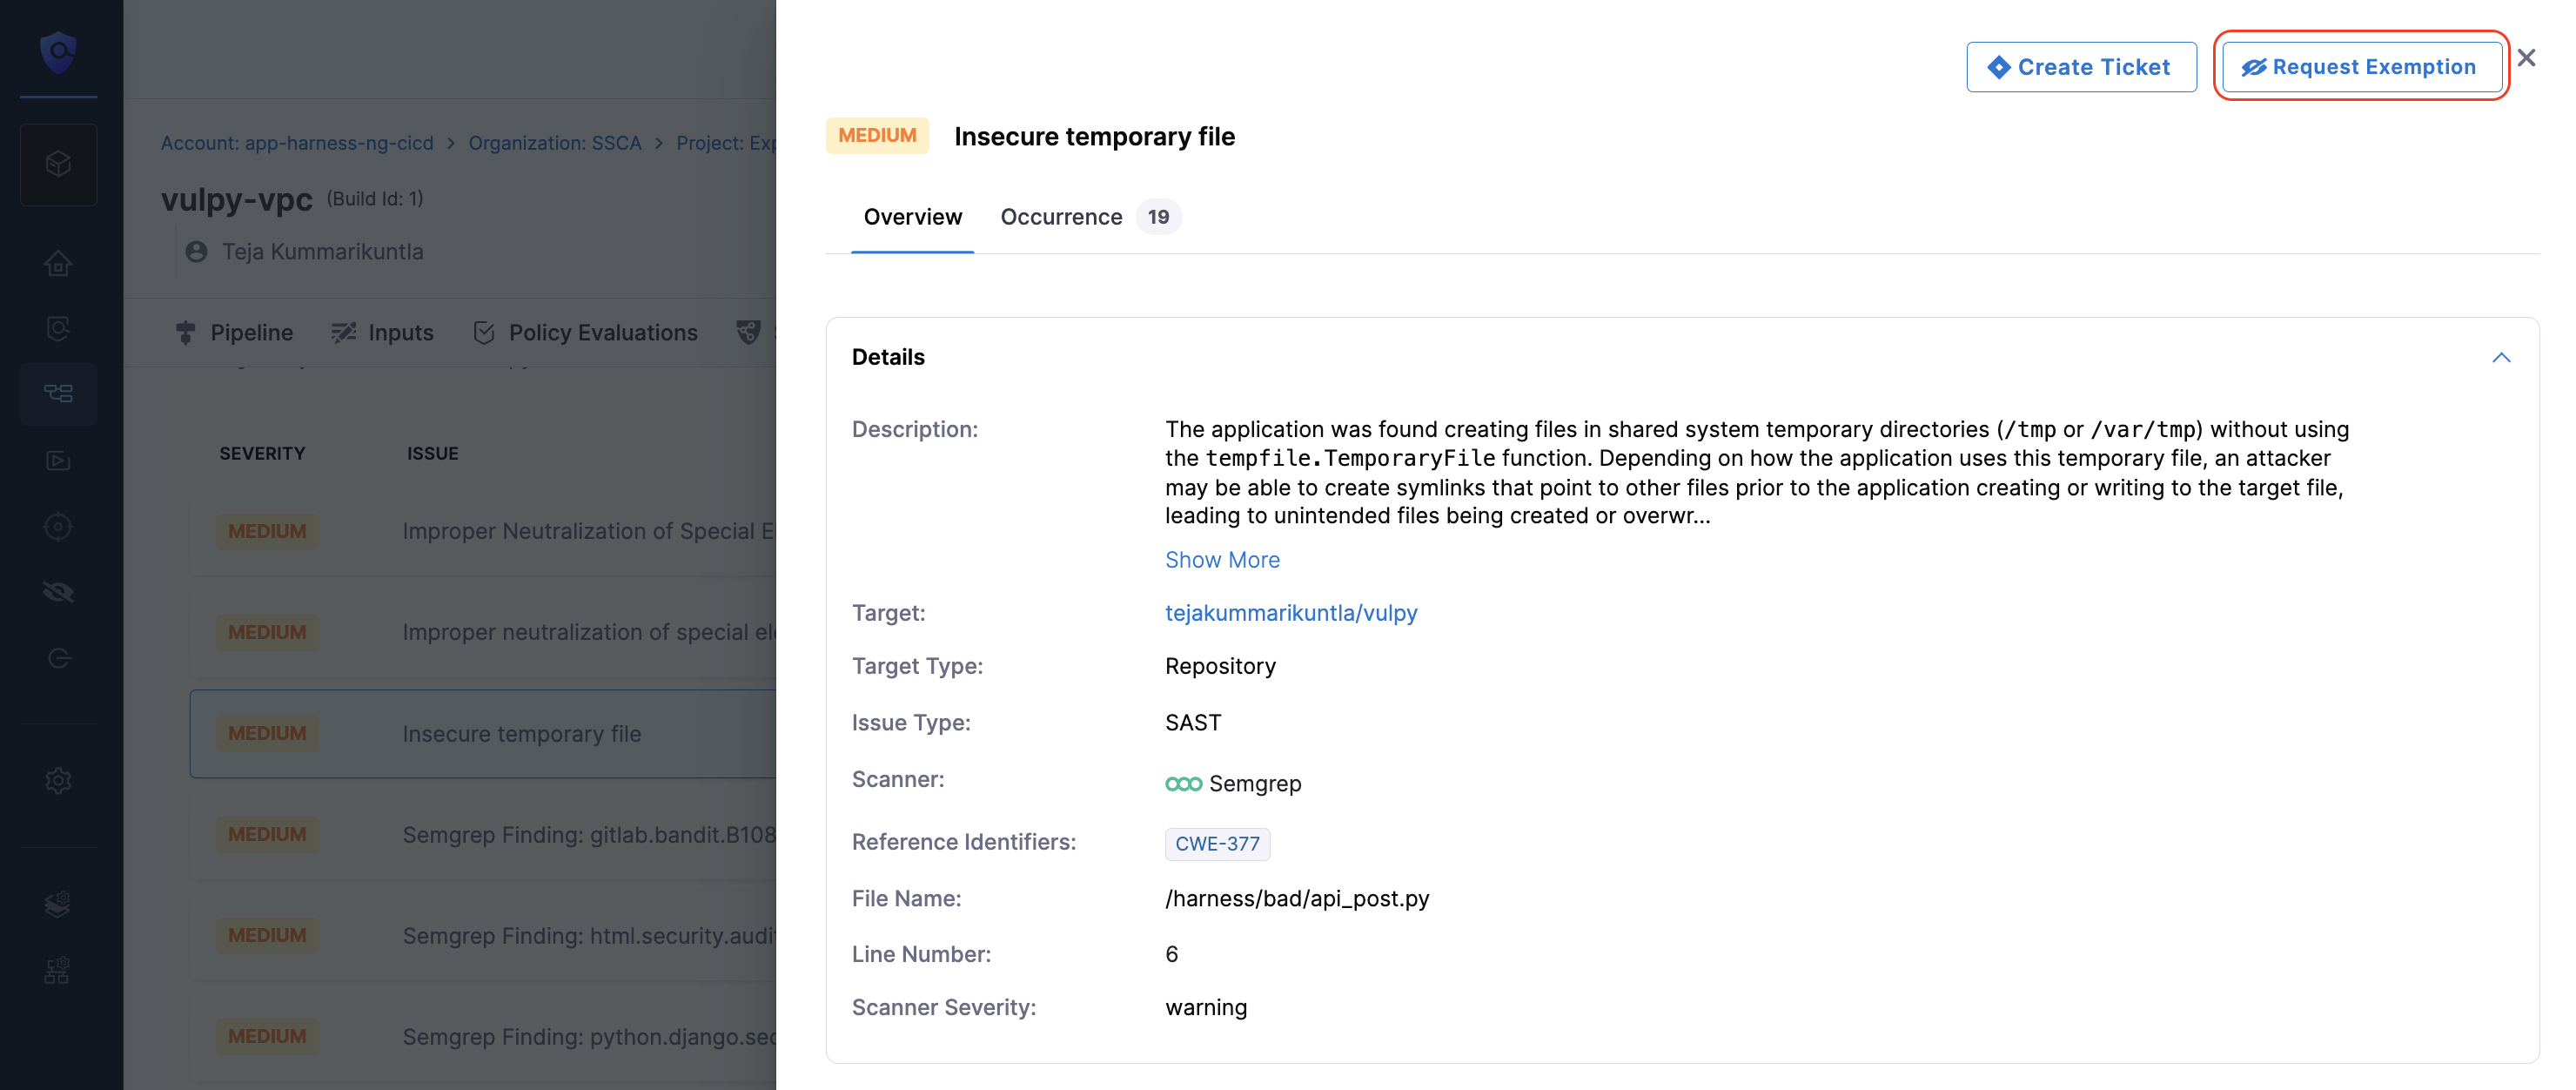Select the Insecure temporary file issue row

click(x=521, y=734)
